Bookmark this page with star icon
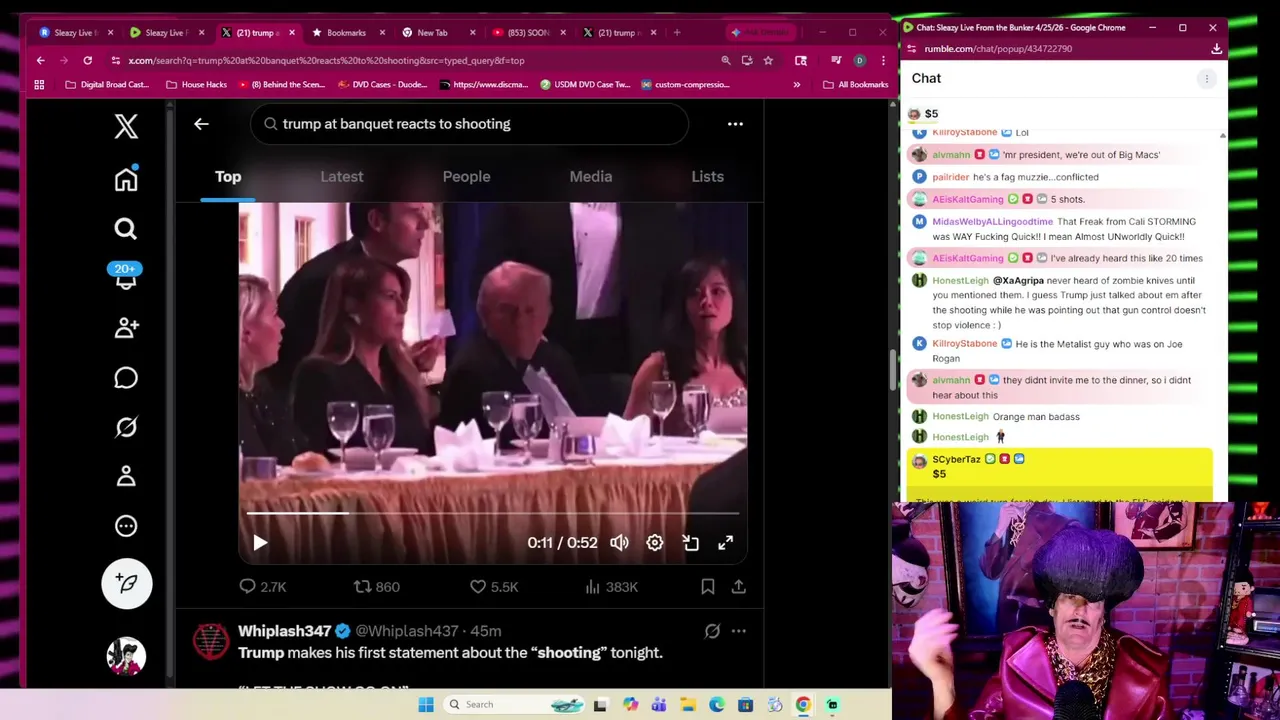The image size is (1280, 720). tap(768, 61)
